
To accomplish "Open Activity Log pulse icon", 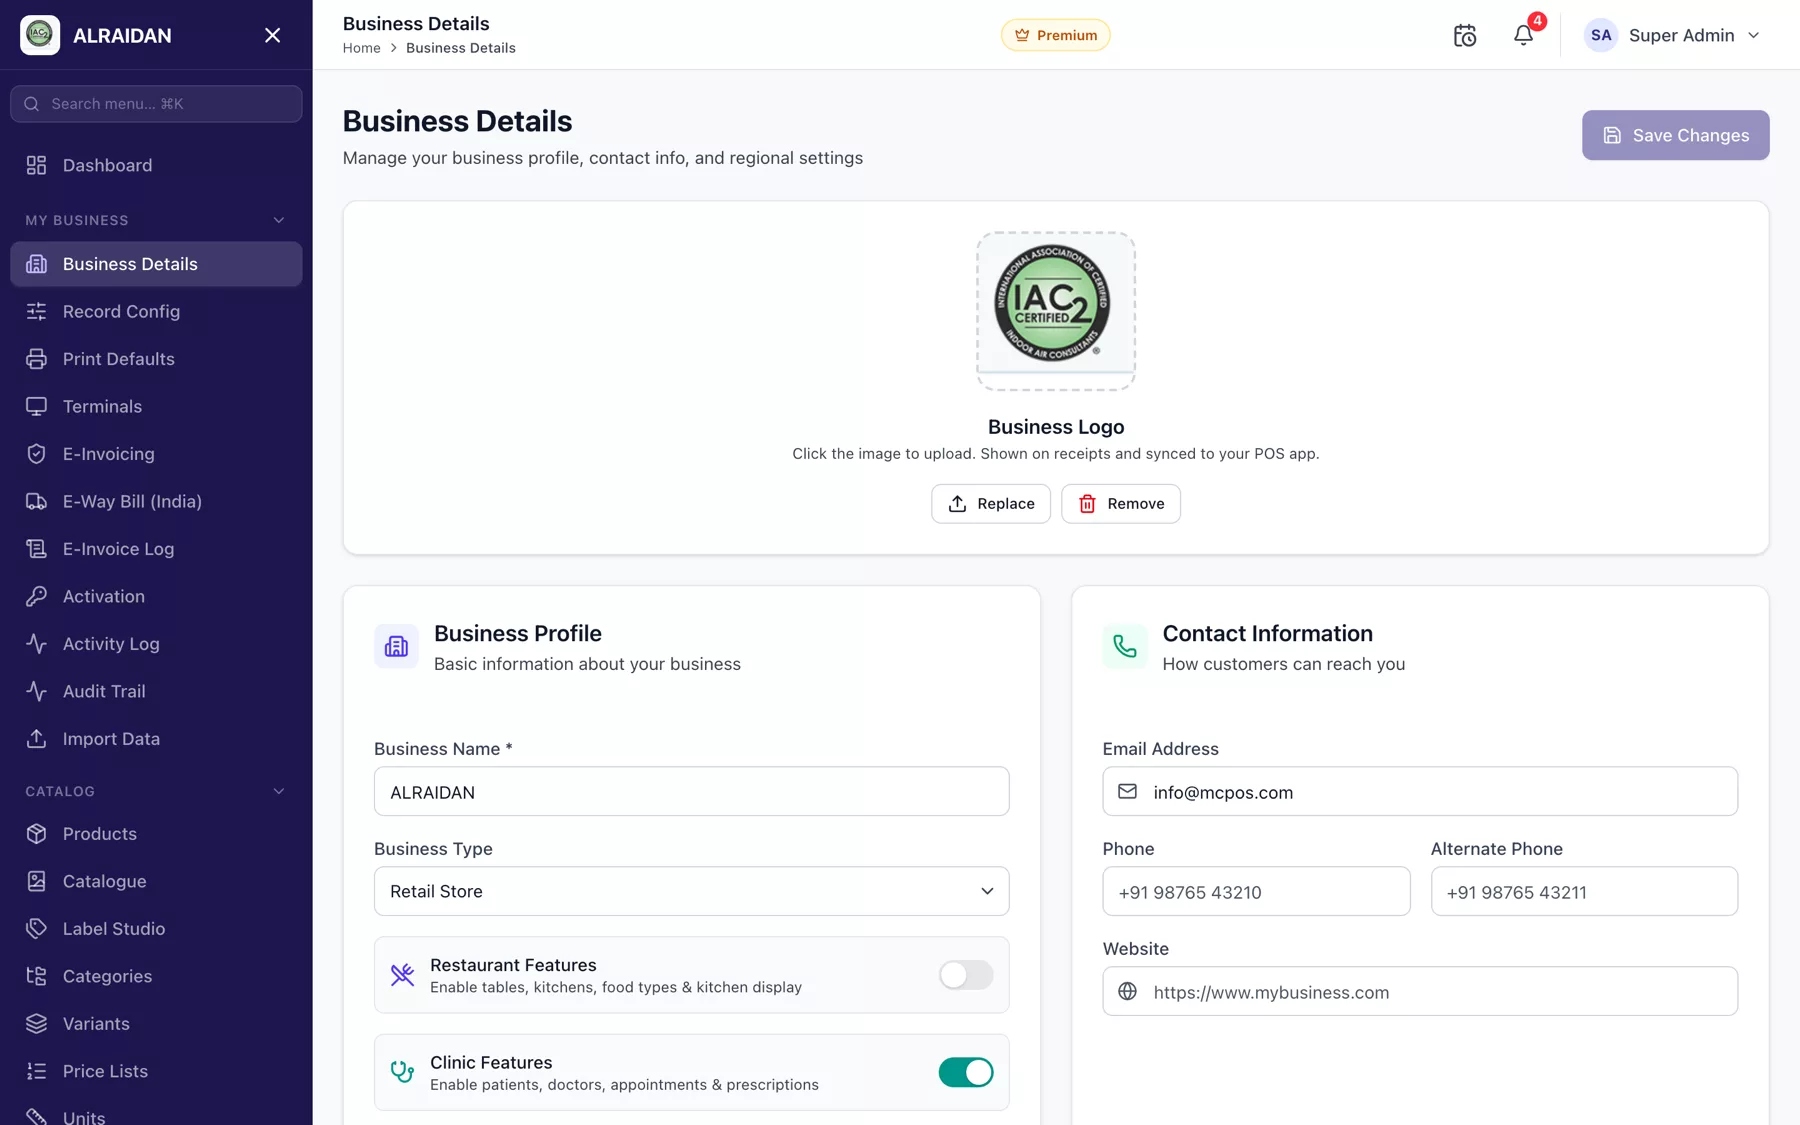I will (37, 644).
